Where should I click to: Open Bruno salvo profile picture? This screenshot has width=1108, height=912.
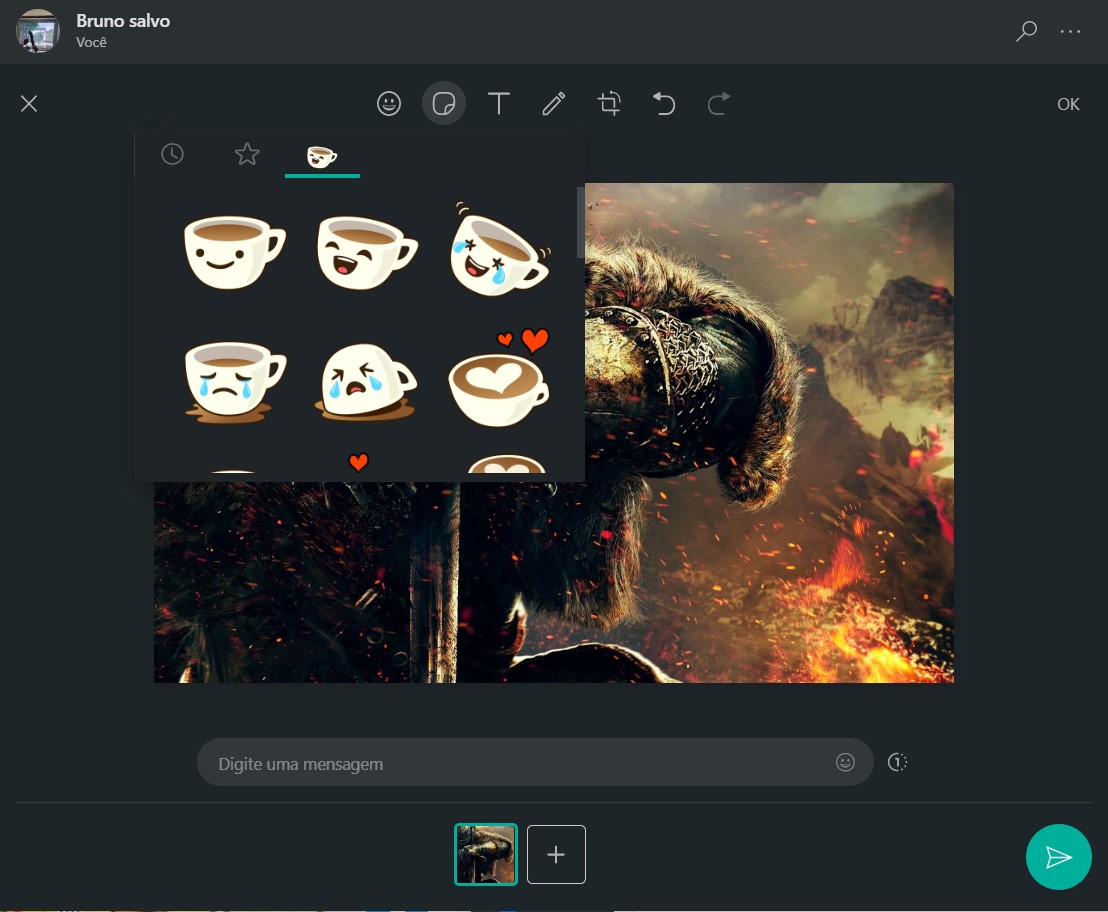(37, 31)
